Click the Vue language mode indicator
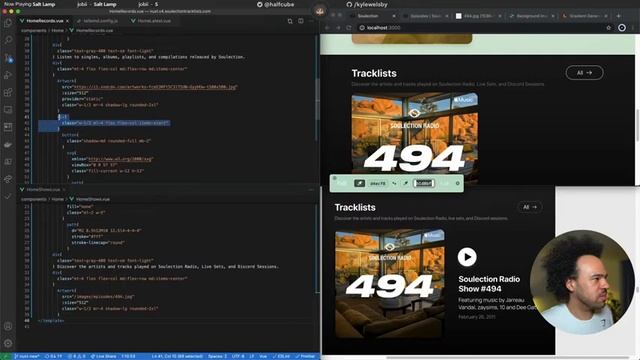The image size is (640, 360). coord(263,356)
